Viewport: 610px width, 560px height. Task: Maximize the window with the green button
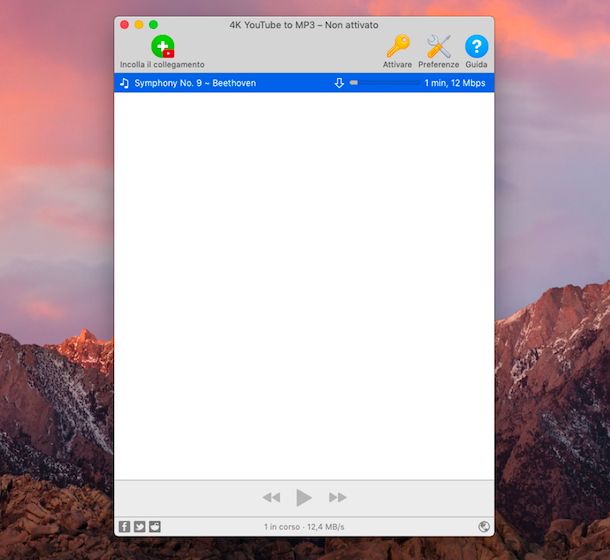tap(153, 24)
